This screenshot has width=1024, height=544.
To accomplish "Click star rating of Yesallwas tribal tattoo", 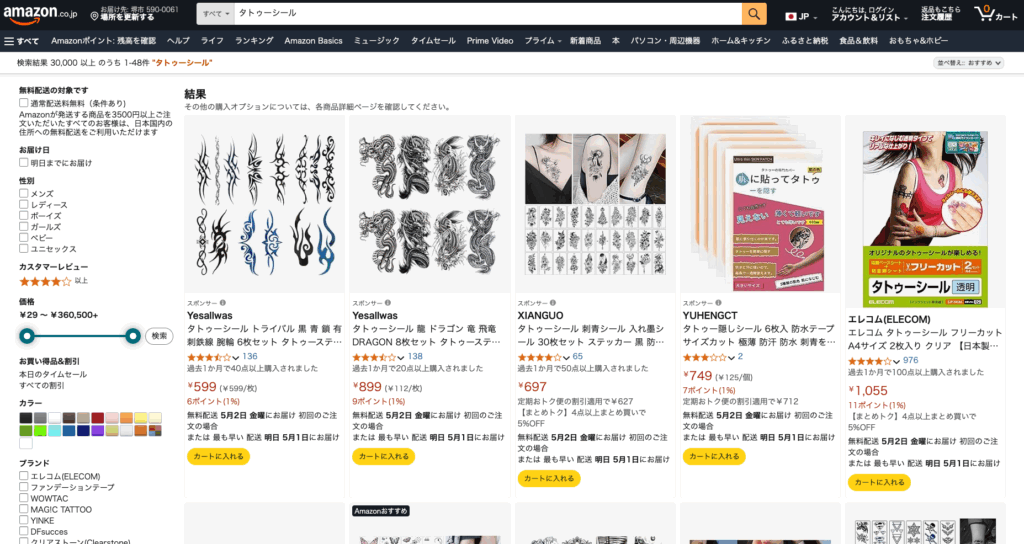I will (209, 357).
